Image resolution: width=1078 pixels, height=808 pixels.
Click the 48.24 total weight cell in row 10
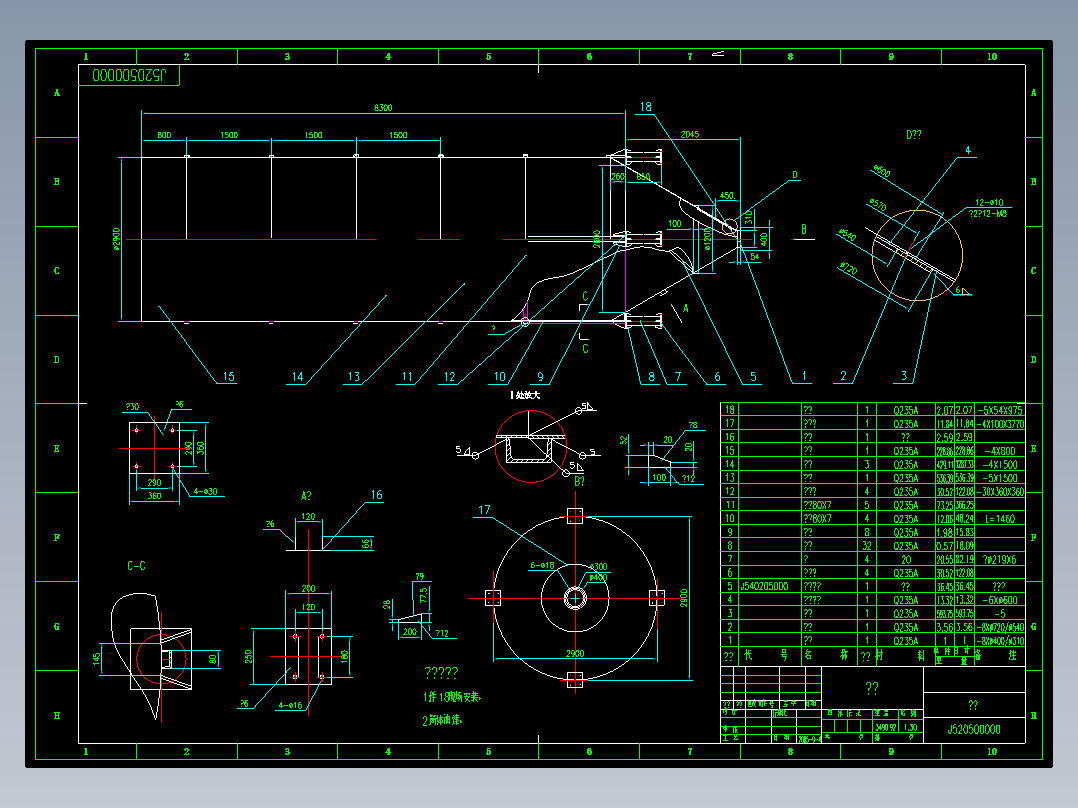965,518
